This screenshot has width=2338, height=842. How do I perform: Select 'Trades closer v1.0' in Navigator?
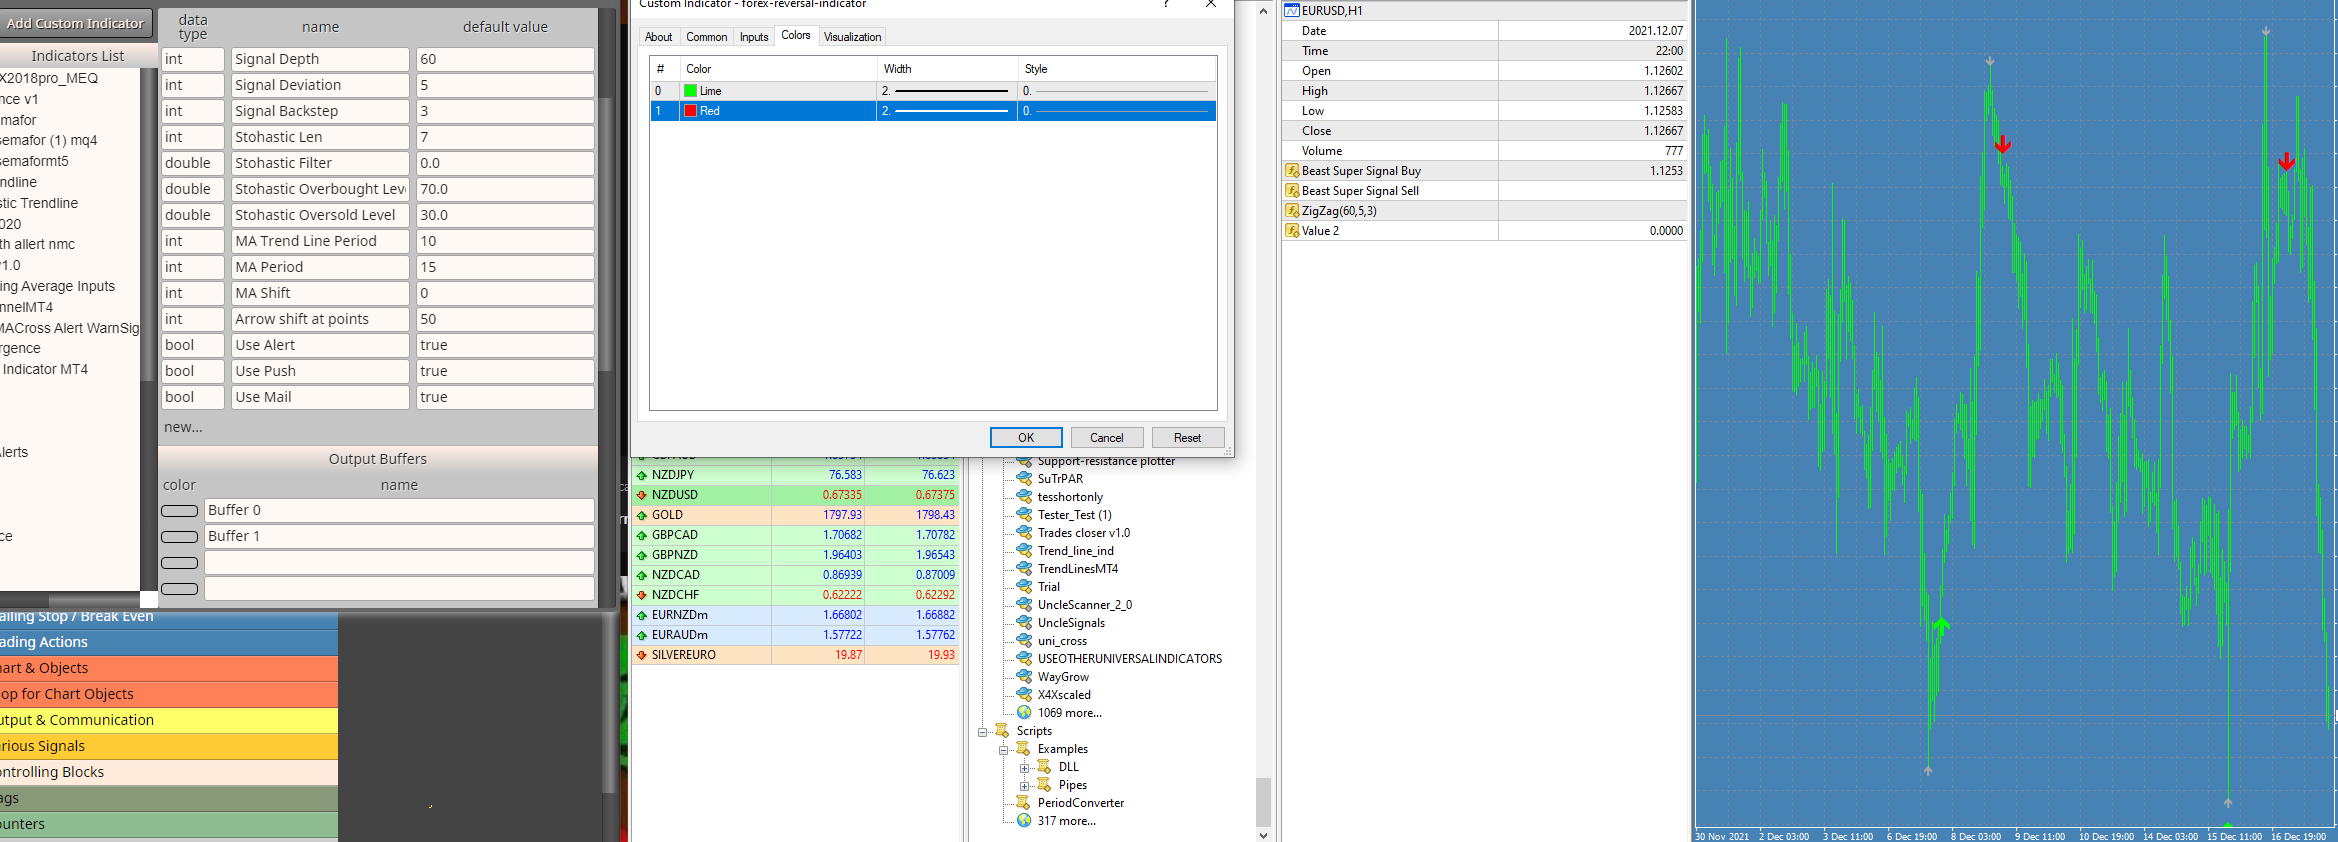[1084, 533]
